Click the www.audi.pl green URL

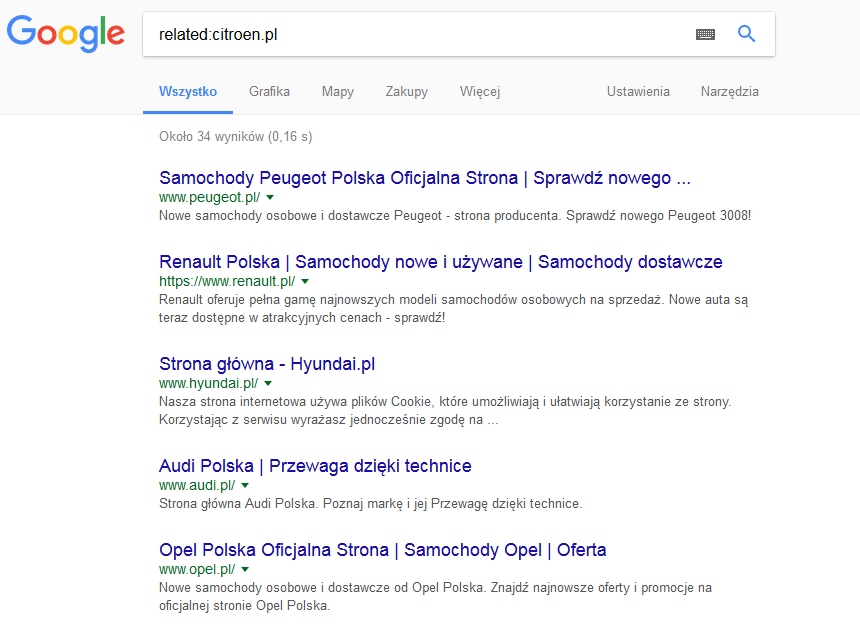tap(197, 485)
